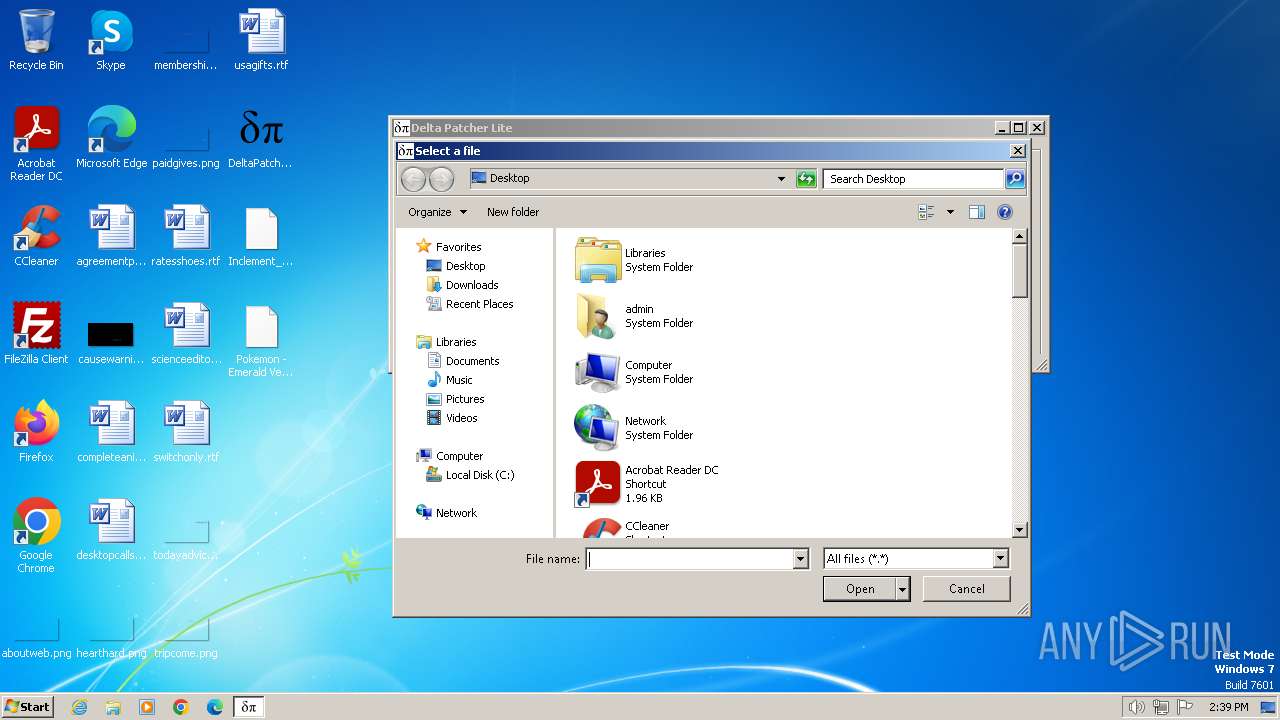1280x720 pixels.
Task: Open the help question mark icon
Action: tap(1005, 212)
